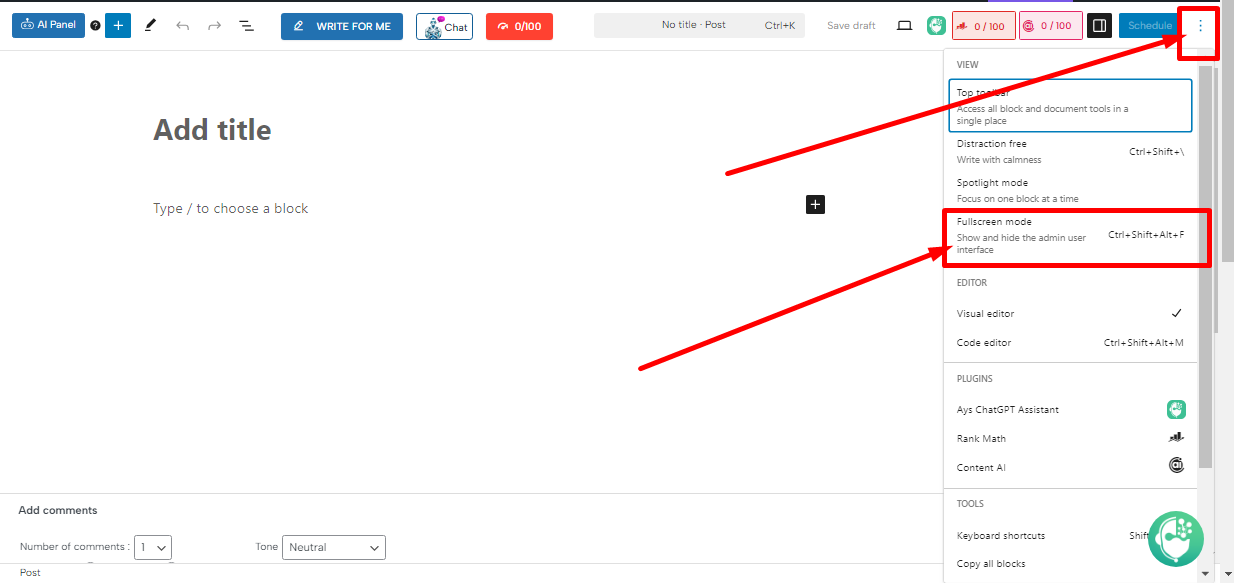Click the Undo arrow
1234x583 pixels.
(182, 25)
